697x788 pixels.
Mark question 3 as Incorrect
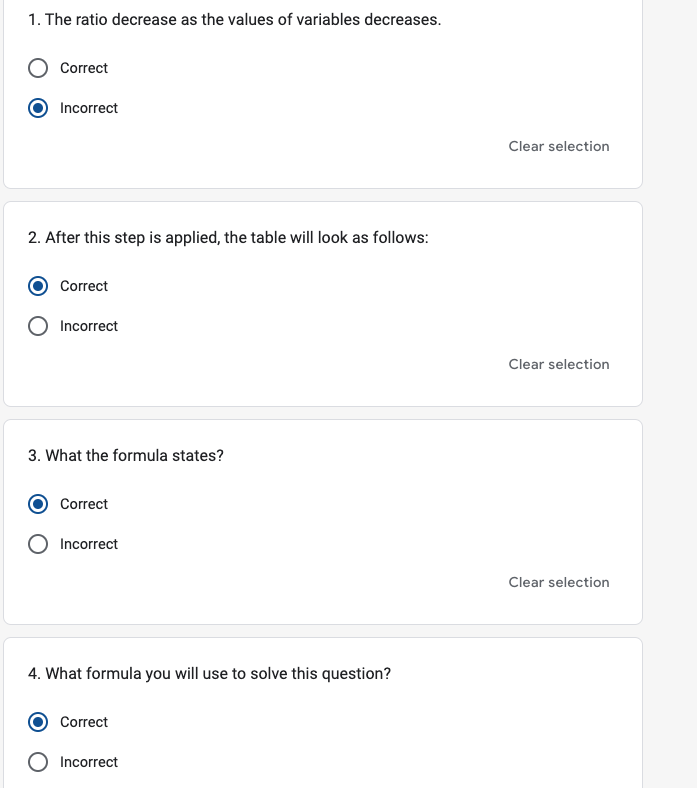(x=38, y=544)
